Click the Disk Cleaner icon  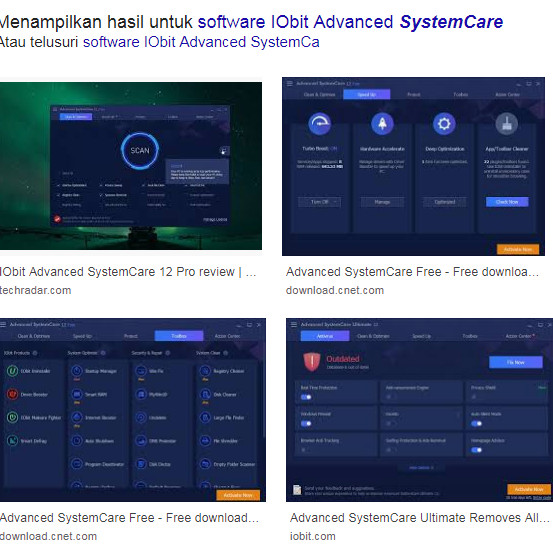(205, 394)
